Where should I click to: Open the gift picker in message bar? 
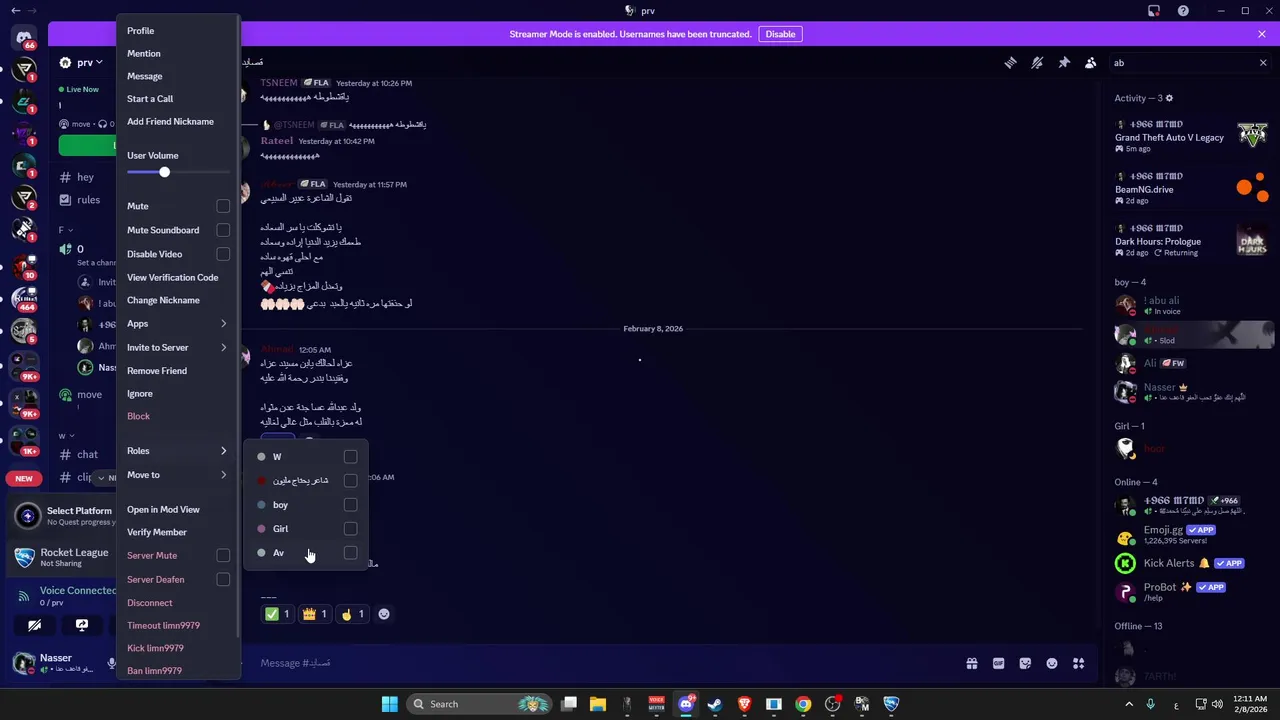pyautogui.click(x=971, y=663)
